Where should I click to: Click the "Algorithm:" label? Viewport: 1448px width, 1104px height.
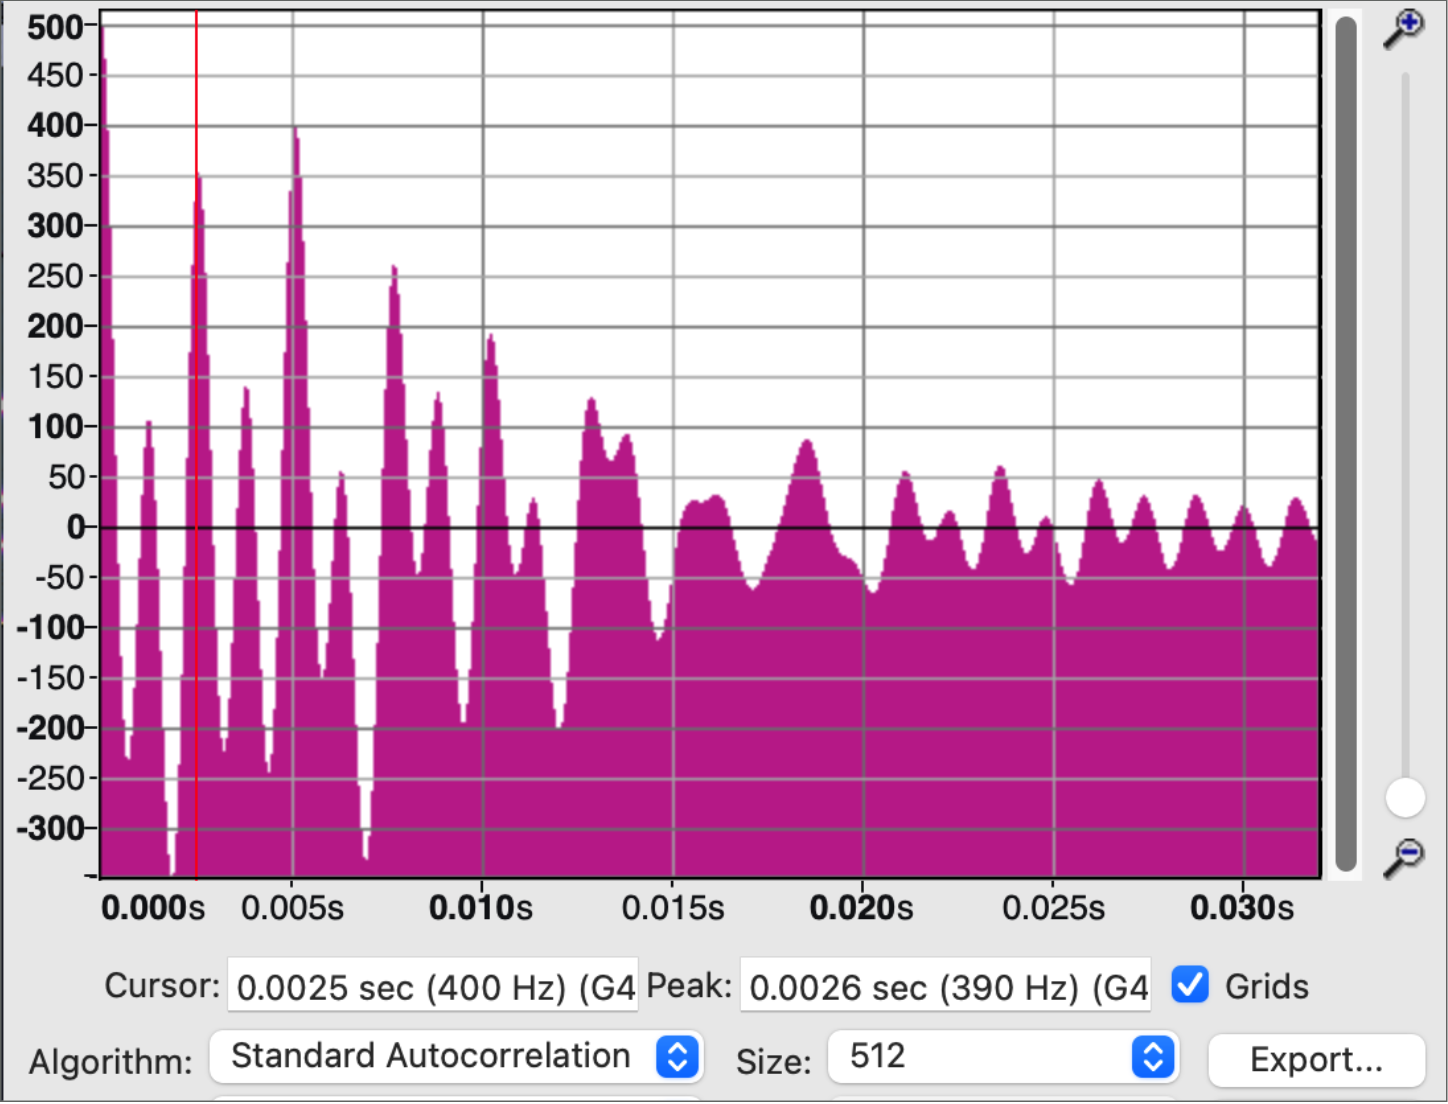pyautogui.click(x=111, y=1061)
